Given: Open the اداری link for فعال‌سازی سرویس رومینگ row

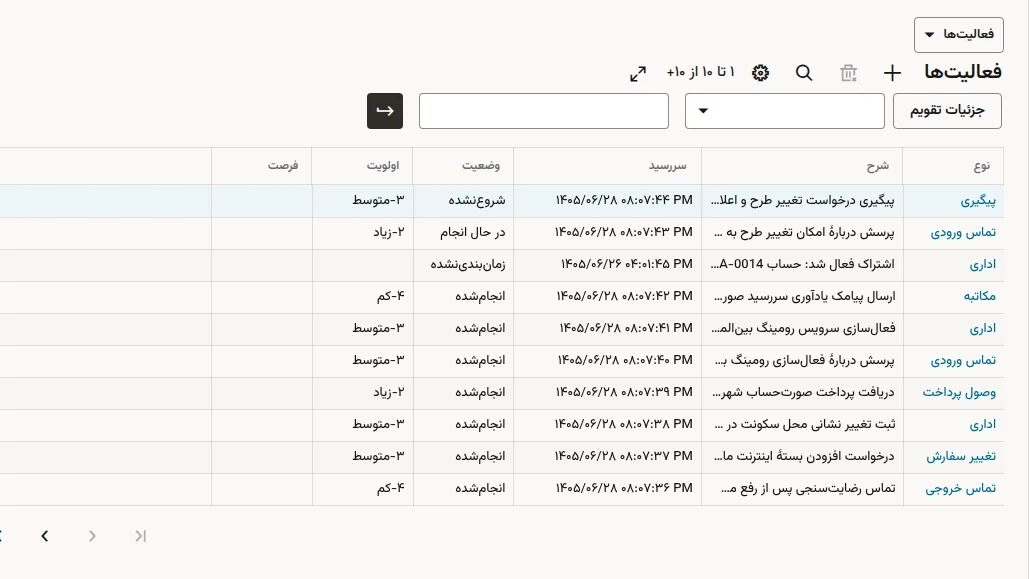Looking at the screenshot, I should click(982, 328).
